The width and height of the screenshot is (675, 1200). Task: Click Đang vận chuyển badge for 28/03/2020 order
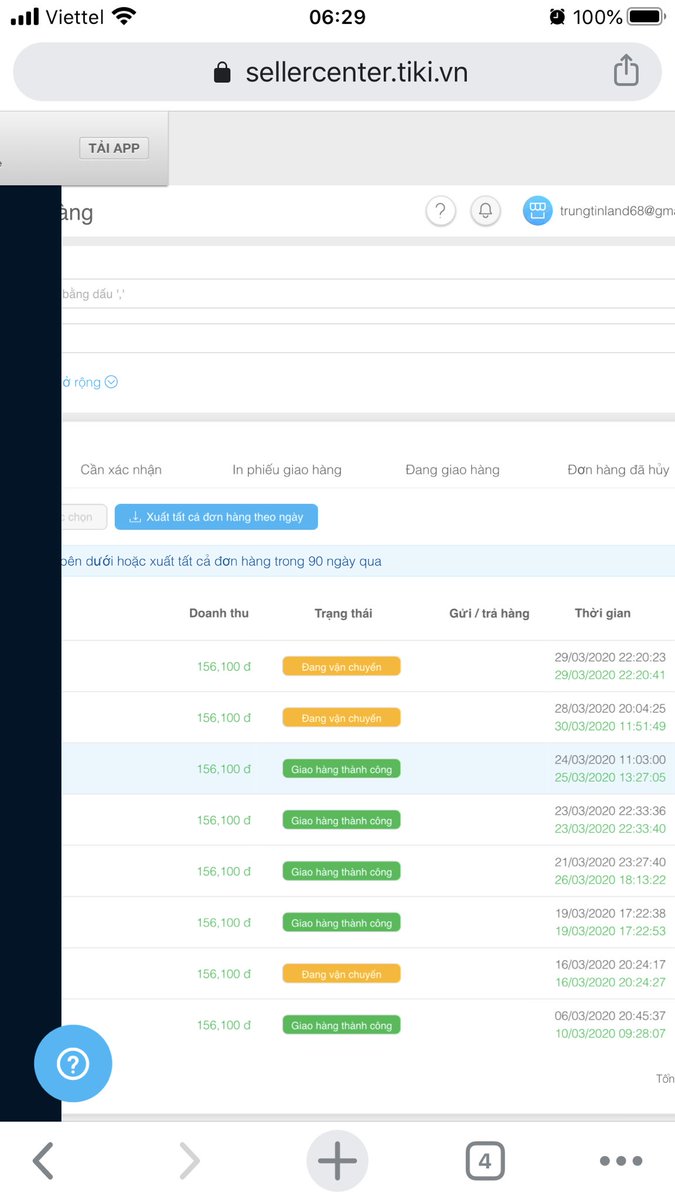(342, 717)
